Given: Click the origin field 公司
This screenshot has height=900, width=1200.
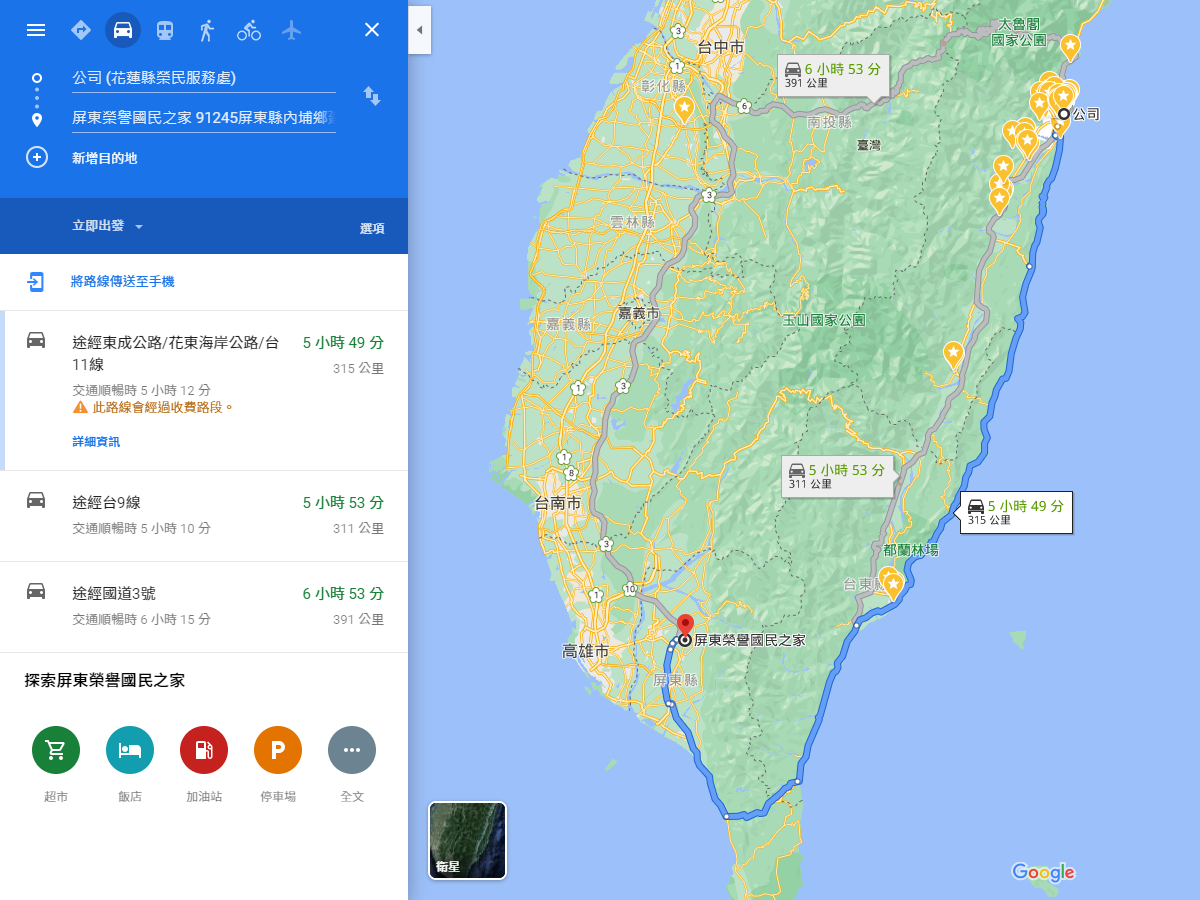Looking at the screenshot, I should click(204, 78).
